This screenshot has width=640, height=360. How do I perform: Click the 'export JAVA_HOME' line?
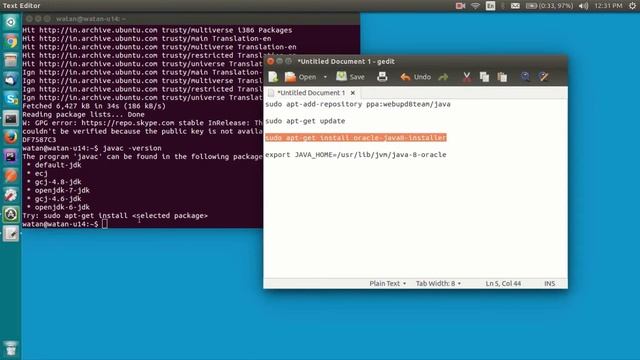tap(356, 155)
